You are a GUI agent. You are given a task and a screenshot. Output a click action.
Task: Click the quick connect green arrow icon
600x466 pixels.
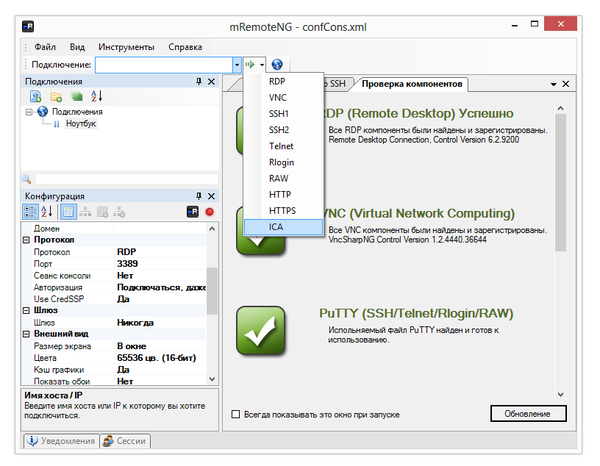point(250,65)
